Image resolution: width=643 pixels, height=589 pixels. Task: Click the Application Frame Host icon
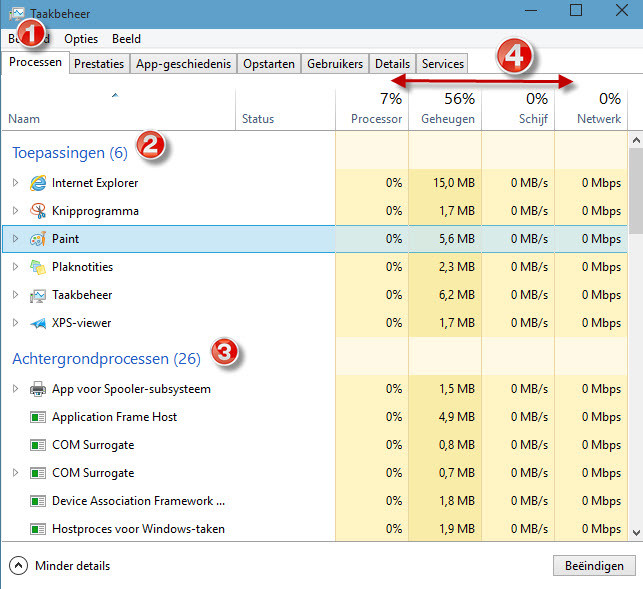pyautogui.click(x=38, y=417)
